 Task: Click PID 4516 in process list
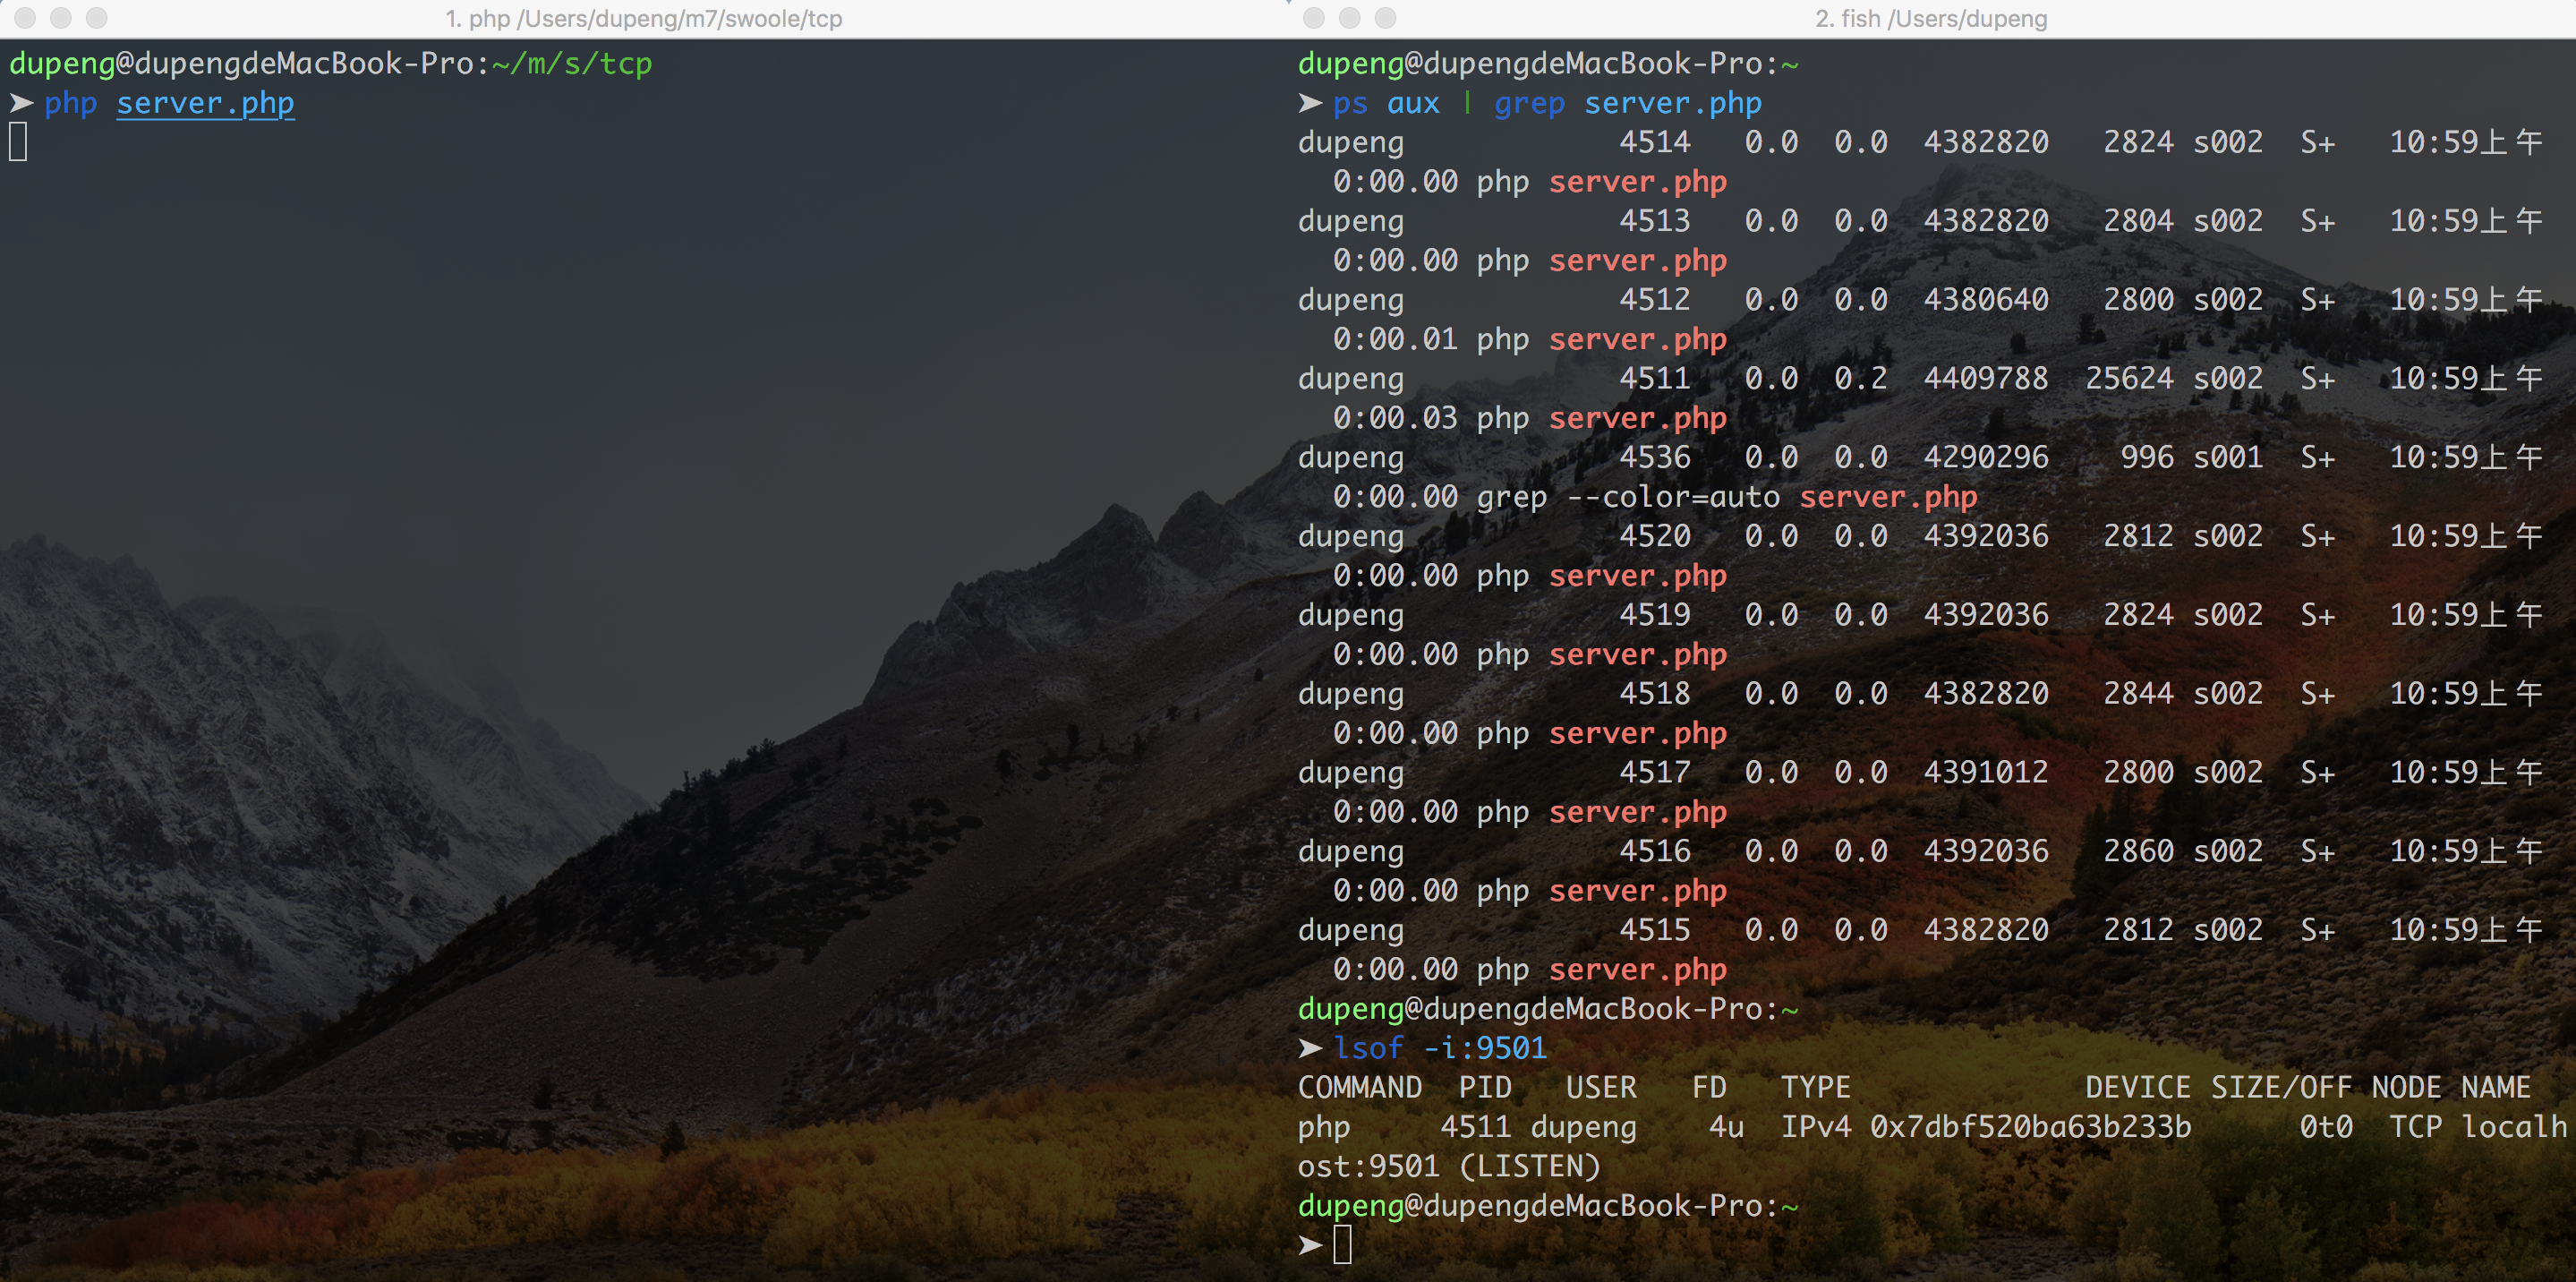click(1655, 851)
